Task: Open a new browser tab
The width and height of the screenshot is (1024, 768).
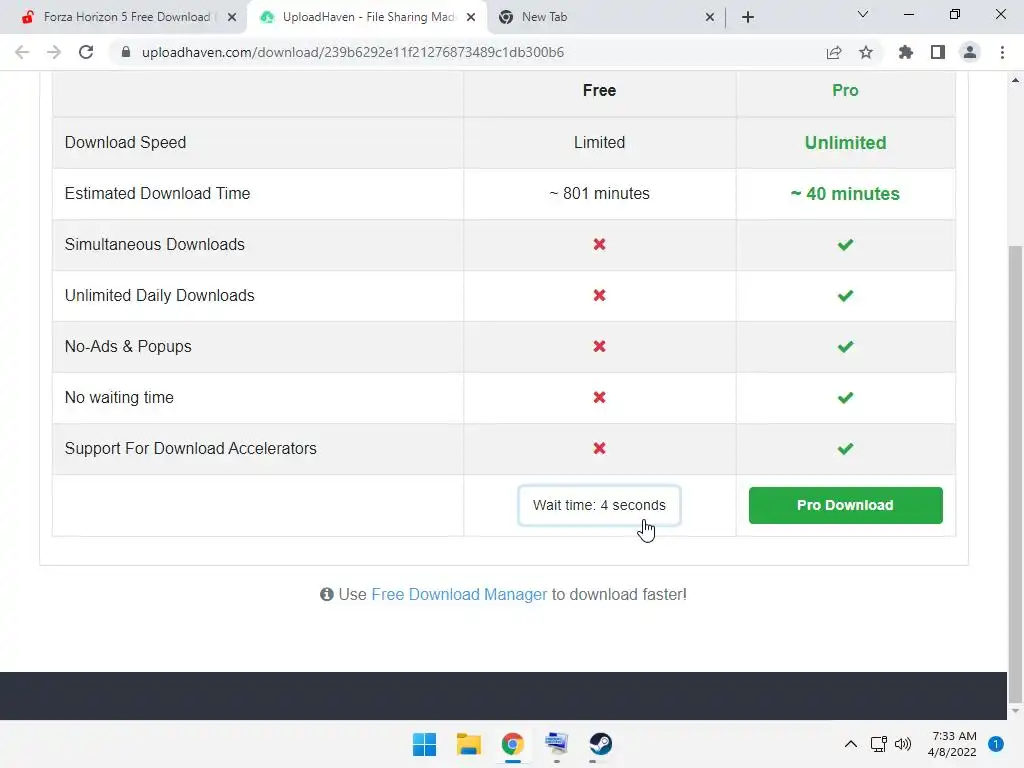Action: point(748,17)
